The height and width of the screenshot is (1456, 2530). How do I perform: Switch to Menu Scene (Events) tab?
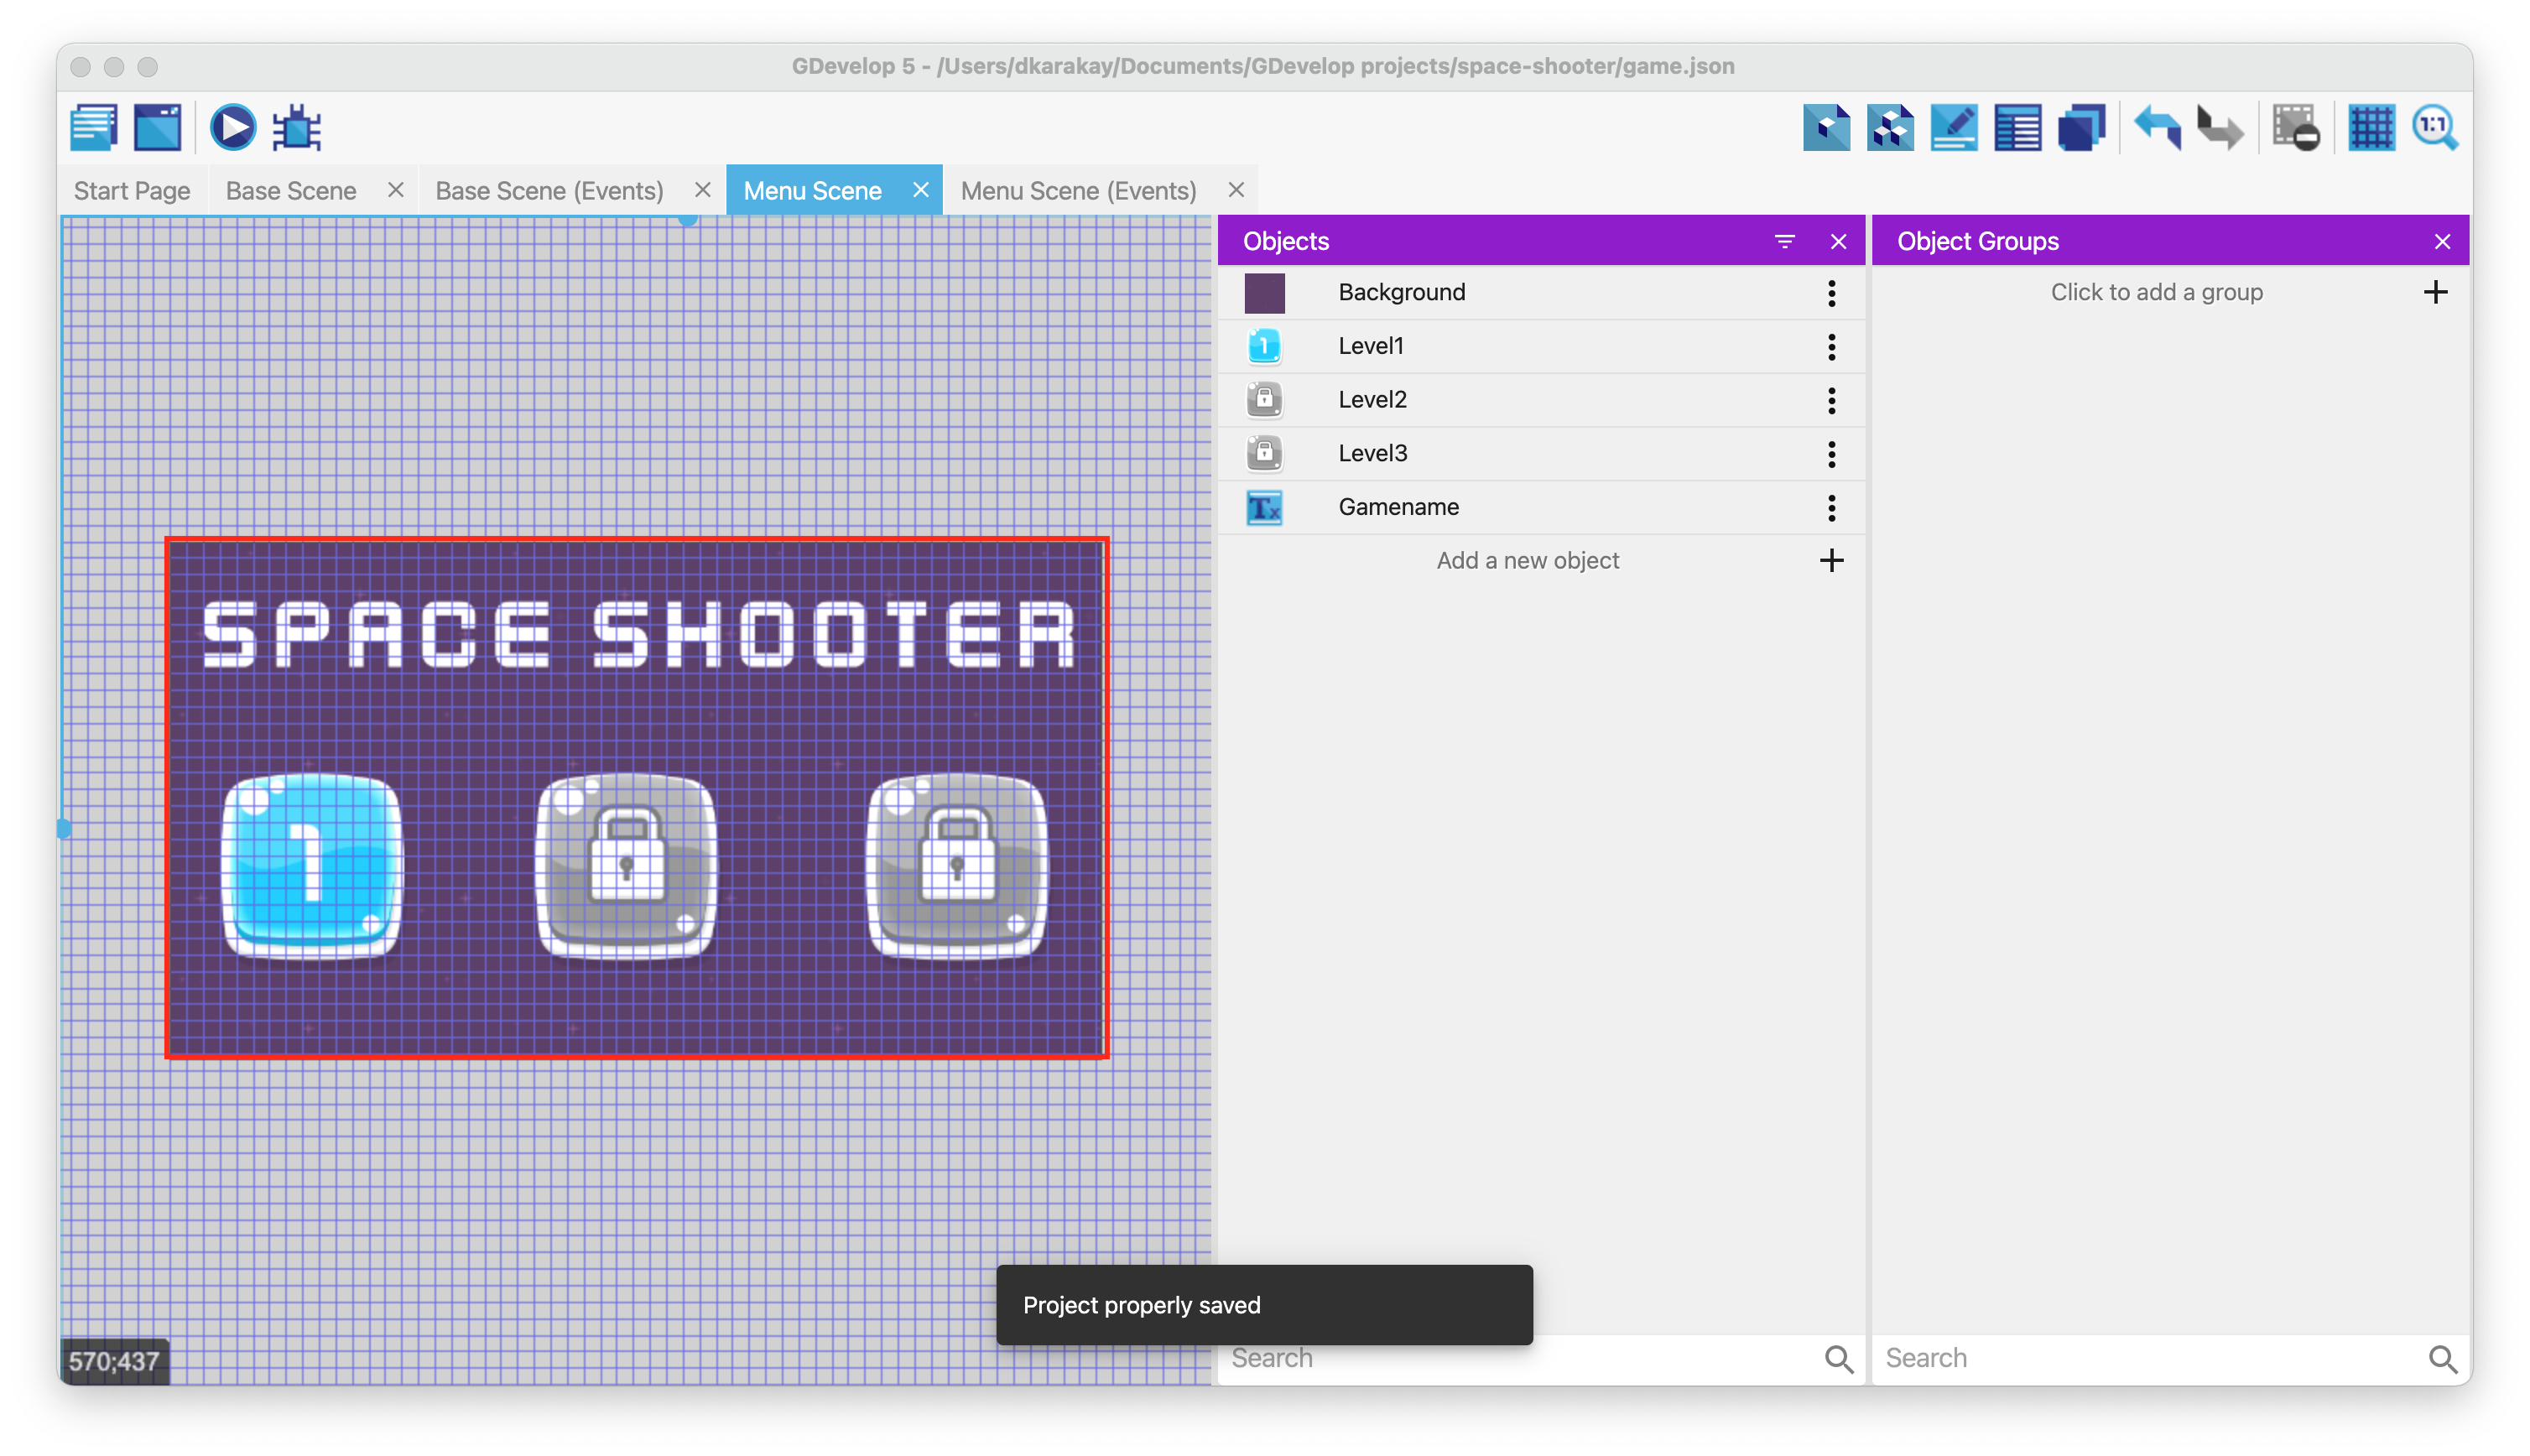[1078, 190]
